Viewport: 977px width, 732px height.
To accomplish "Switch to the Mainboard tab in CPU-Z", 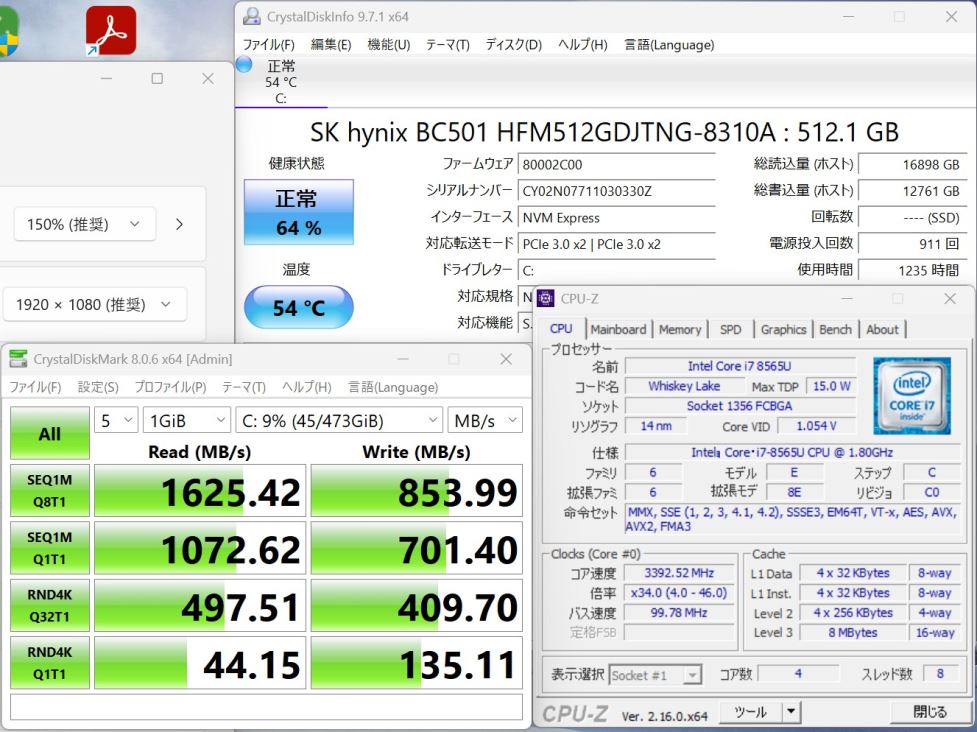I will 618,329.
